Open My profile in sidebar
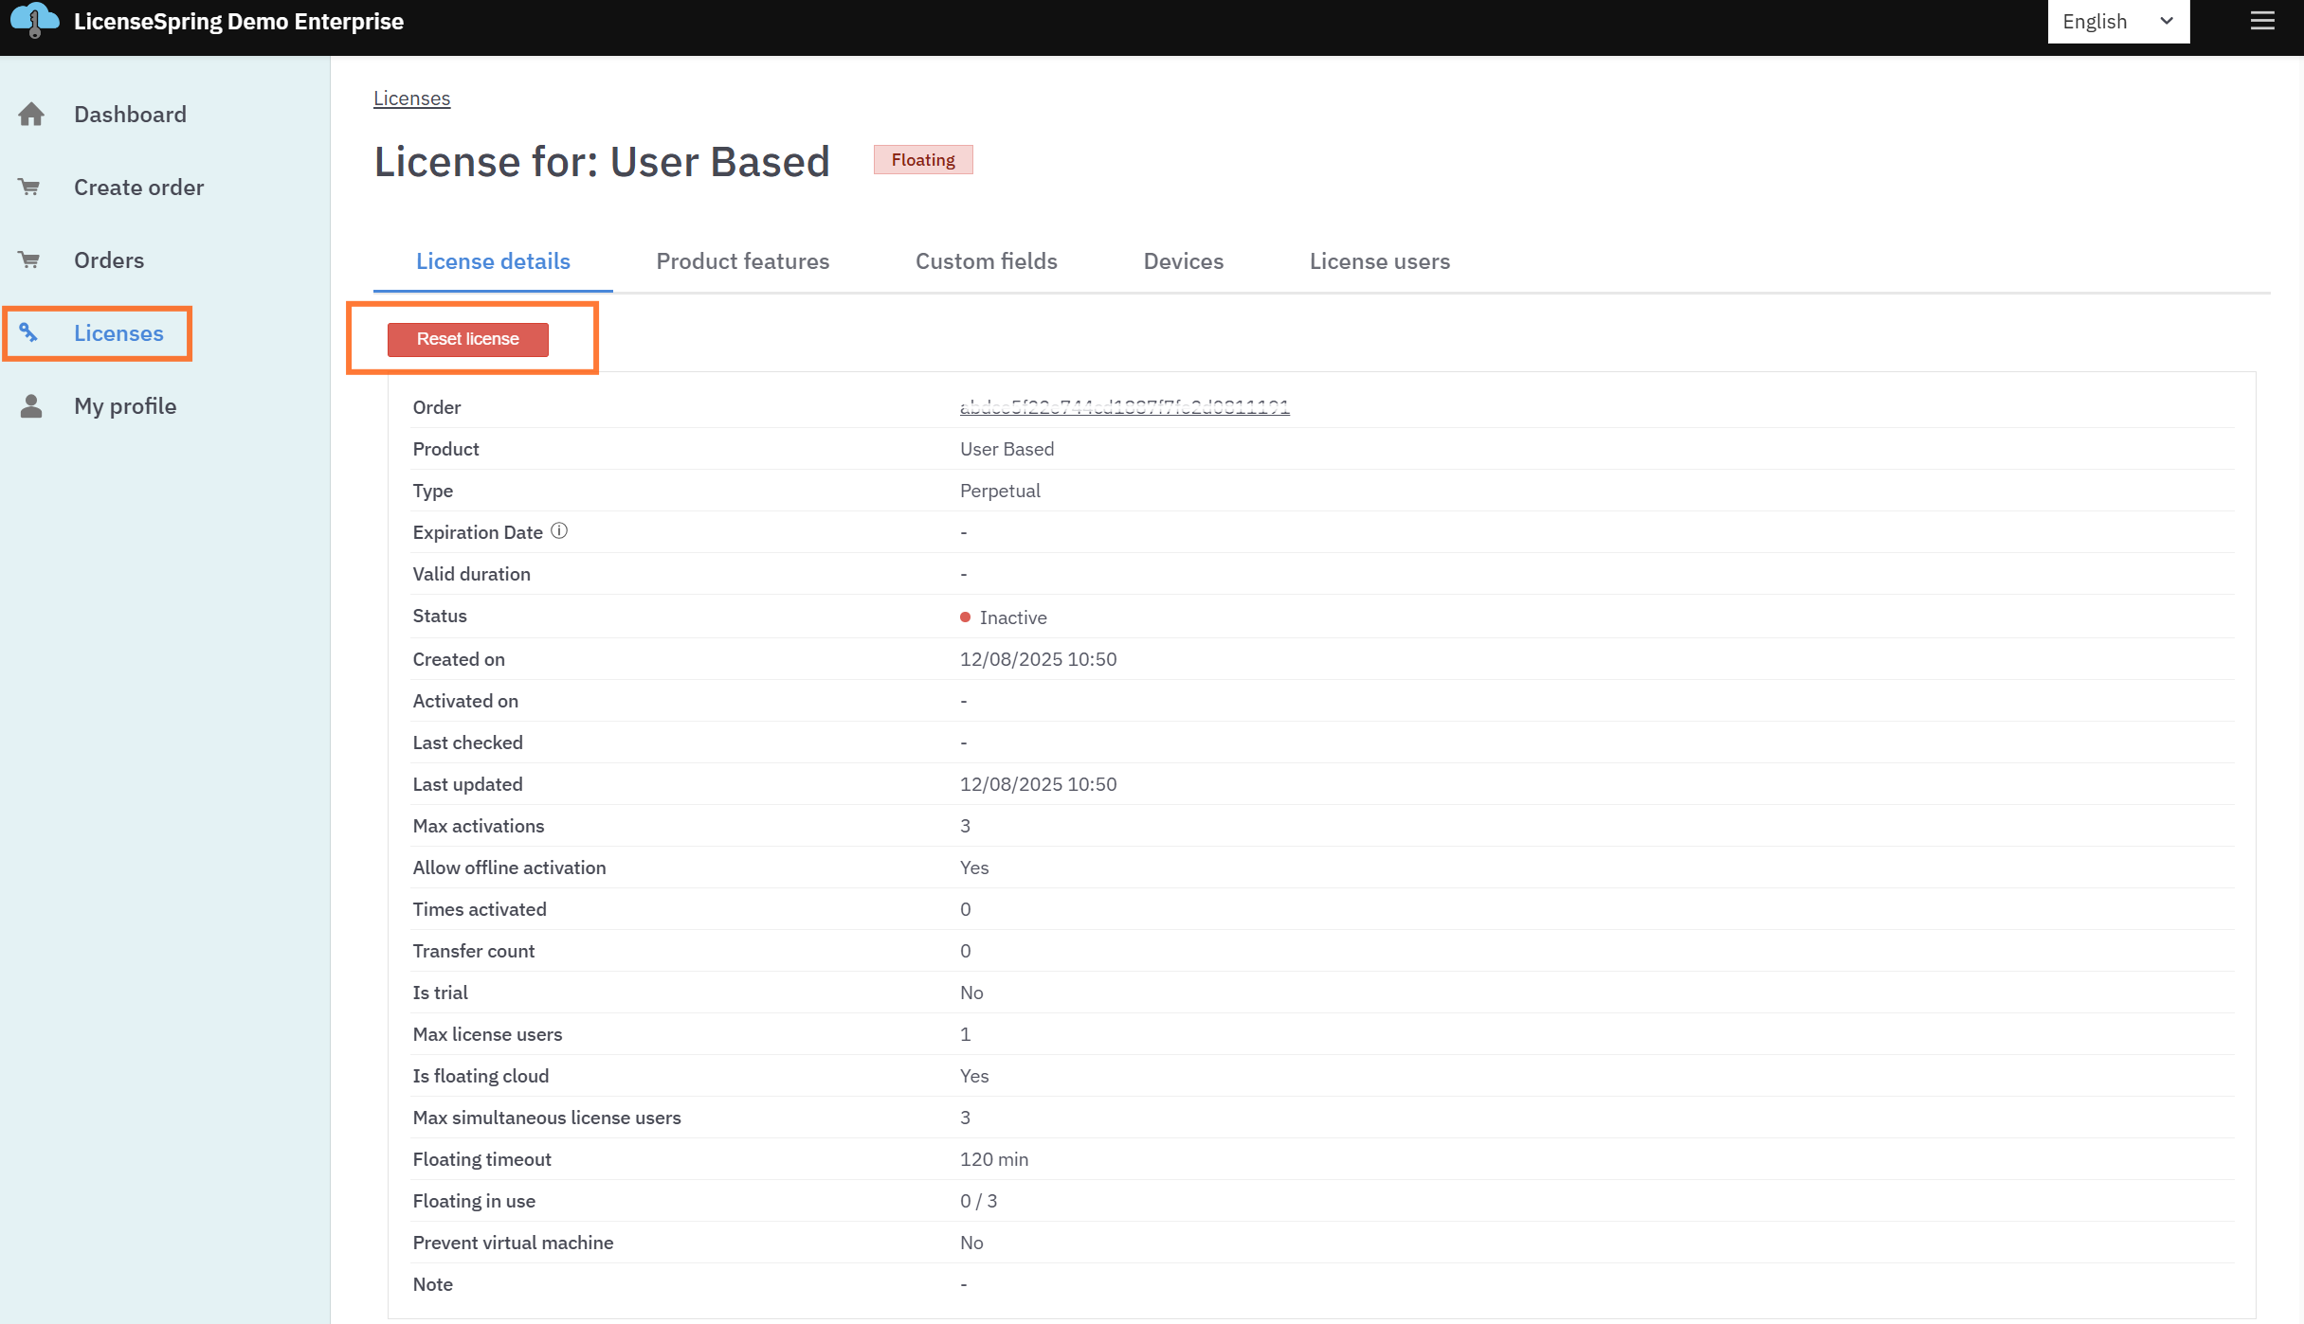2304x1324 pixels. point(125,406)
